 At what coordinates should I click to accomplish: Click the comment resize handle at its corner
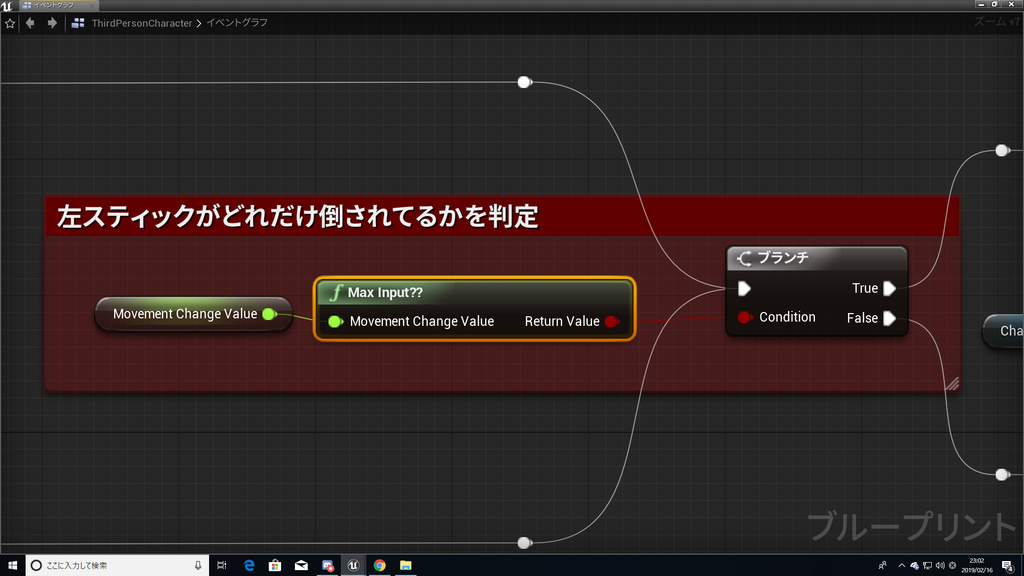[953, 381]
